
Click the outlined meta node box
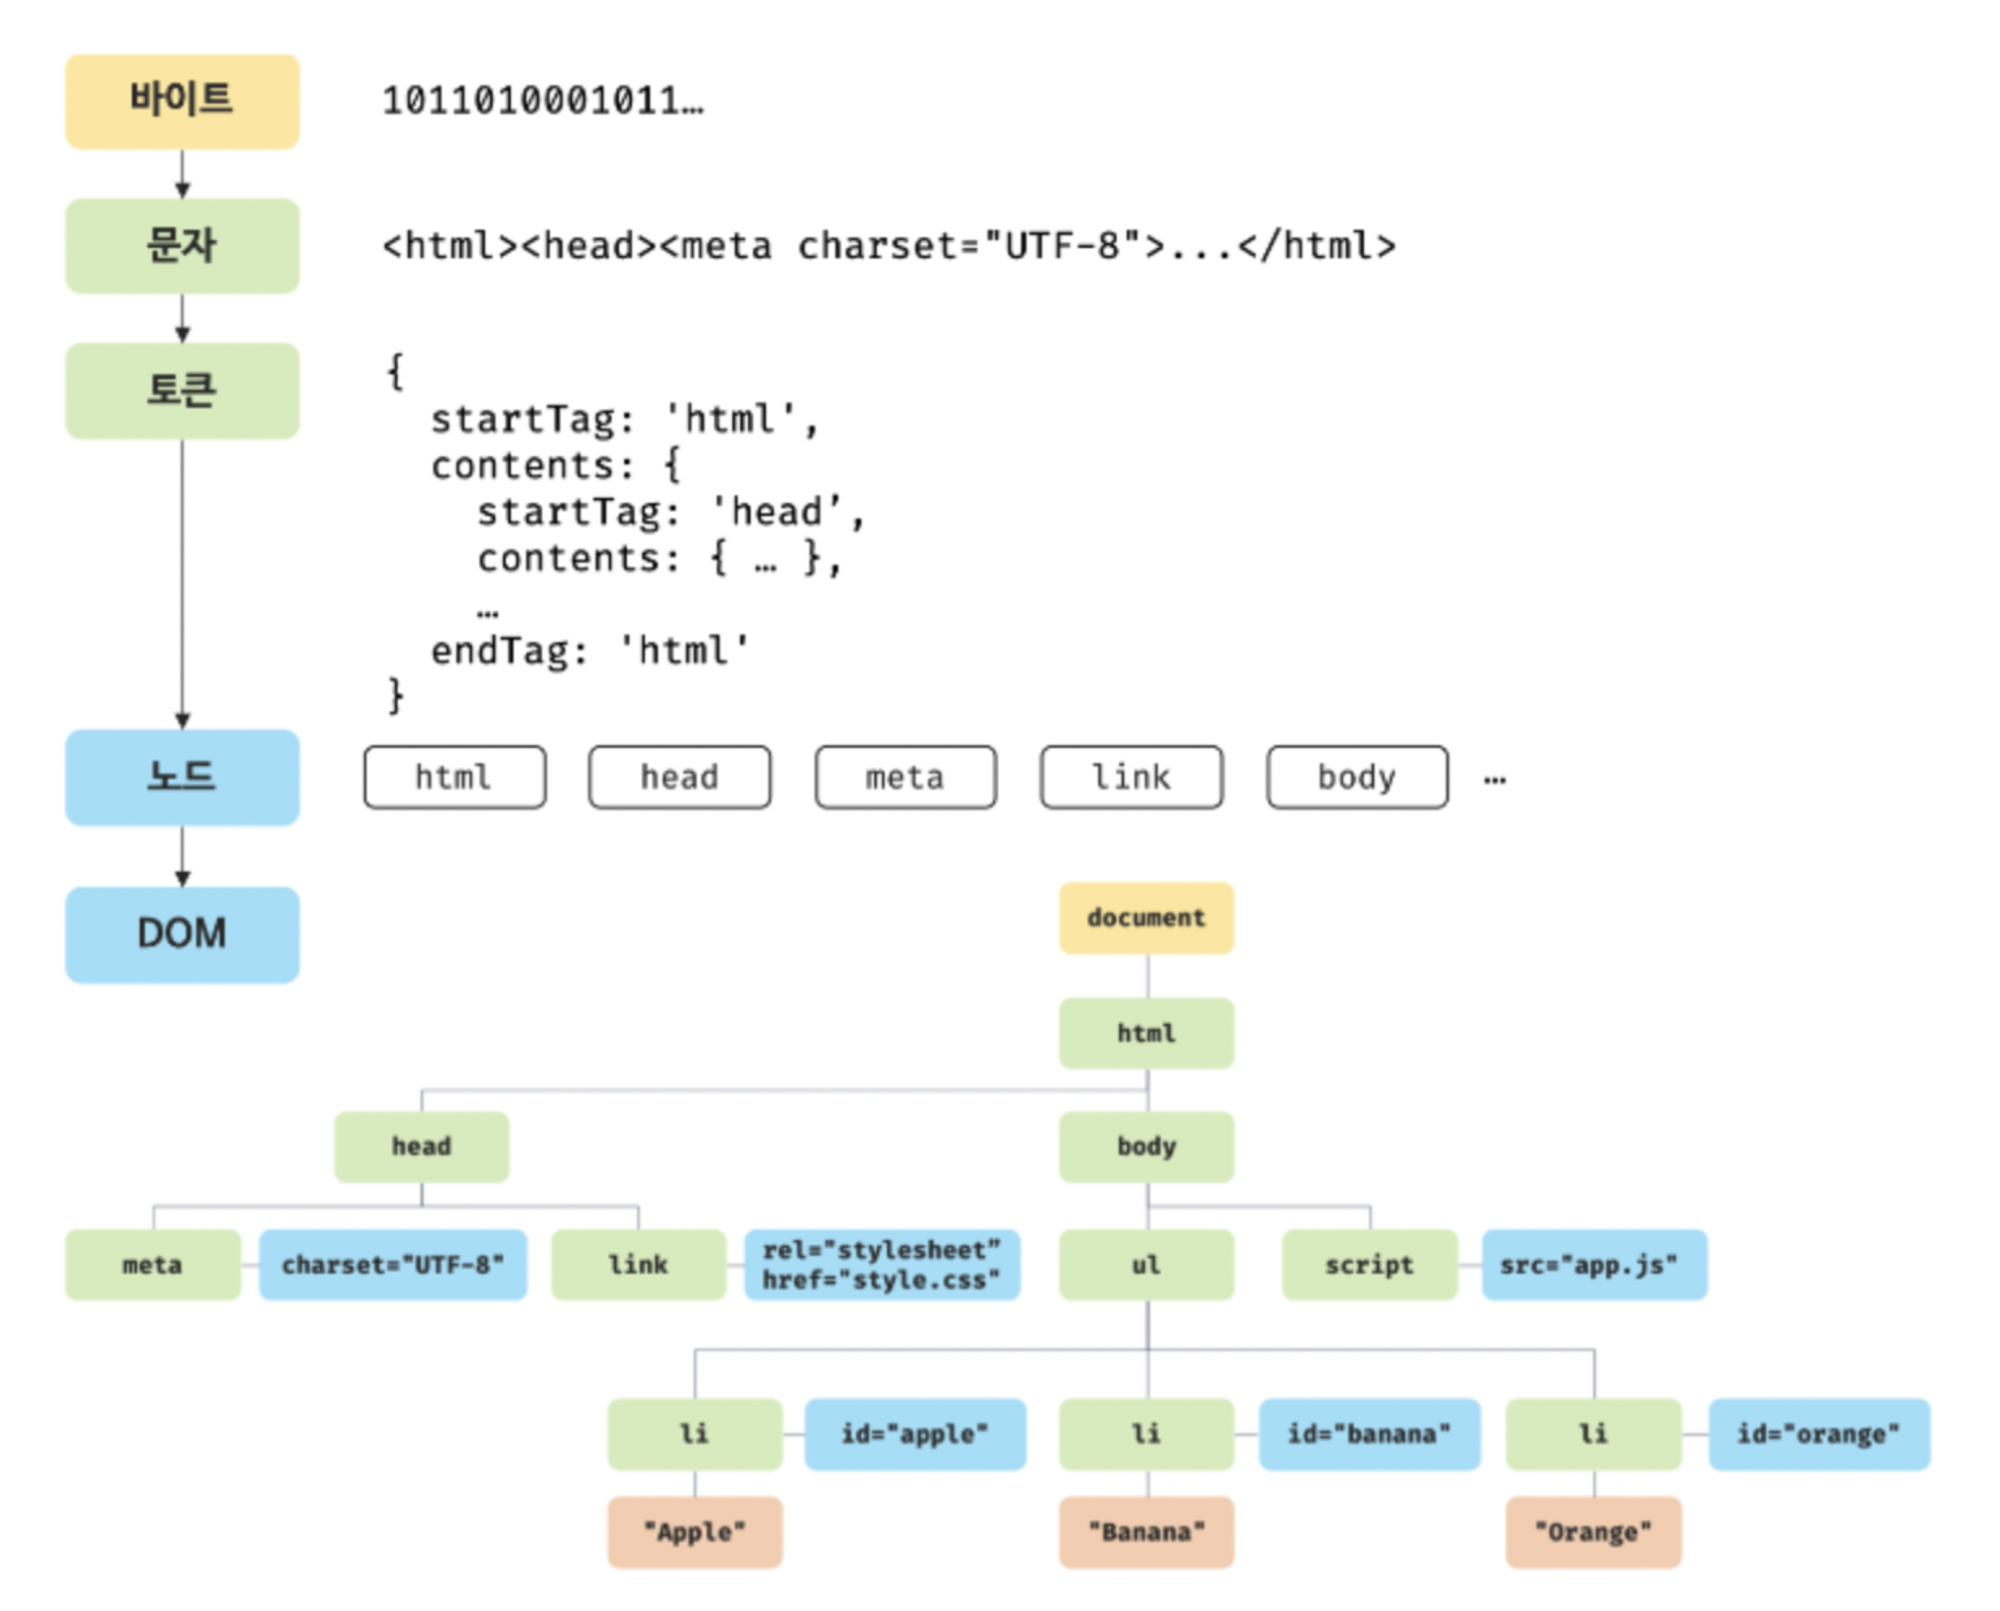[905, 776]
